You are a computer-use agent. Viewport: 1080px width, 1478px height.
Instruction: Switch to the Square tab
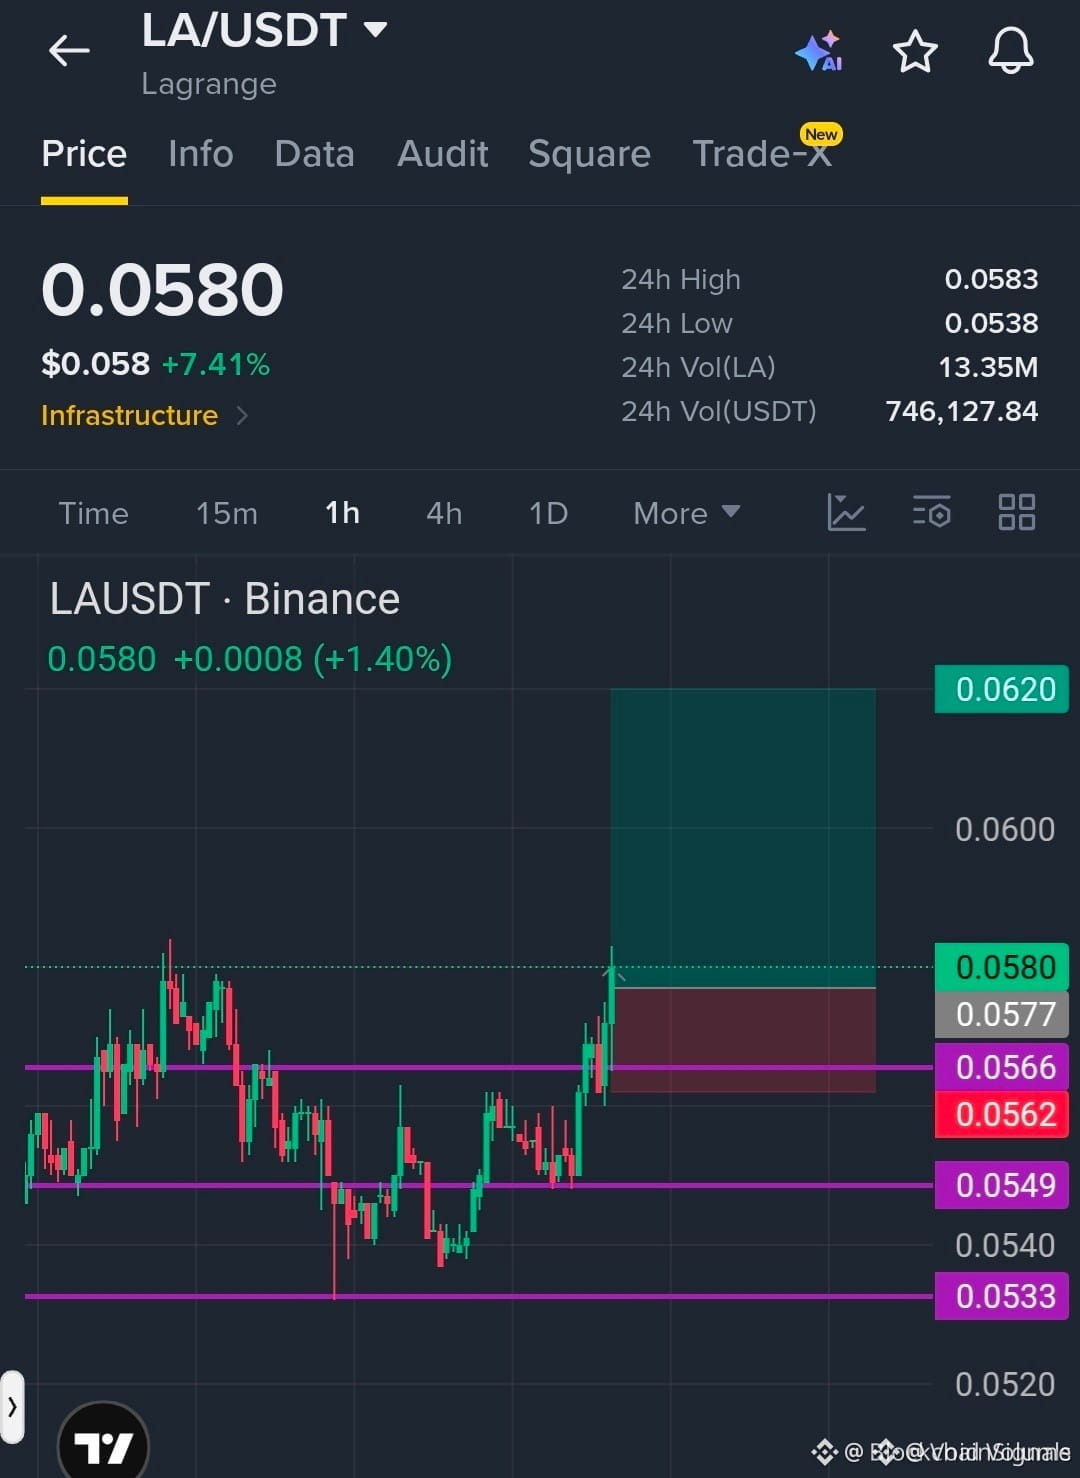589,154
